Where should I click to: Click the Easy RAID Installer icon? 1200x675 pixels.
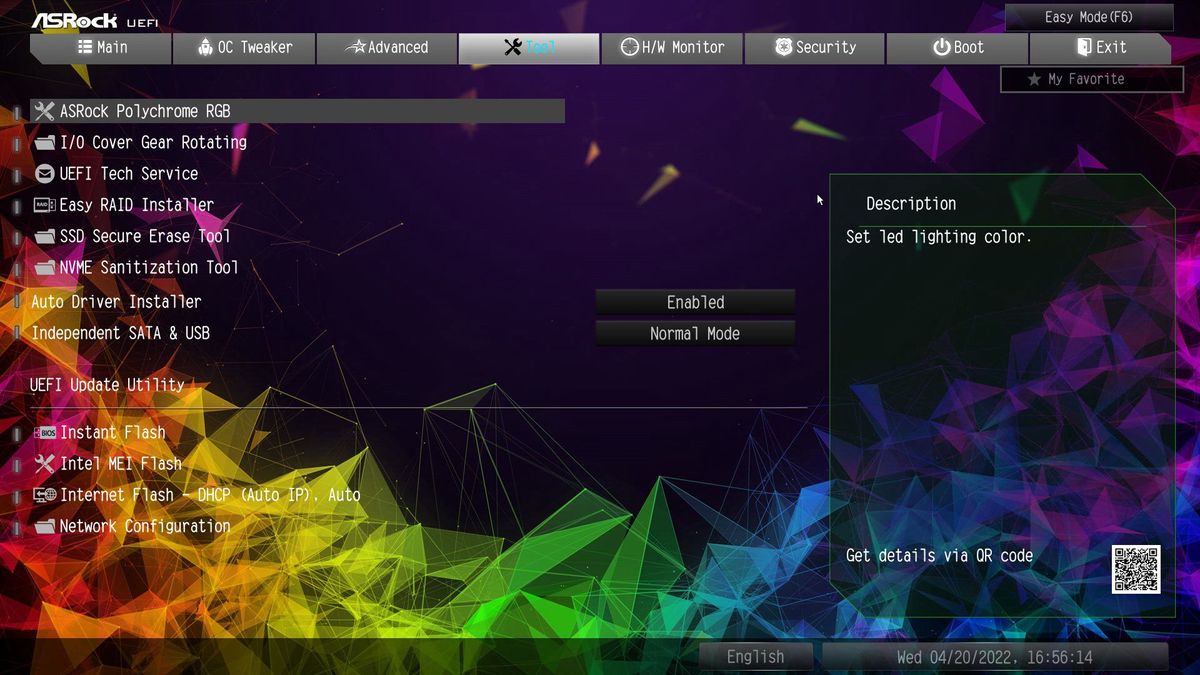pyautogui.click(x=44, y=205)
